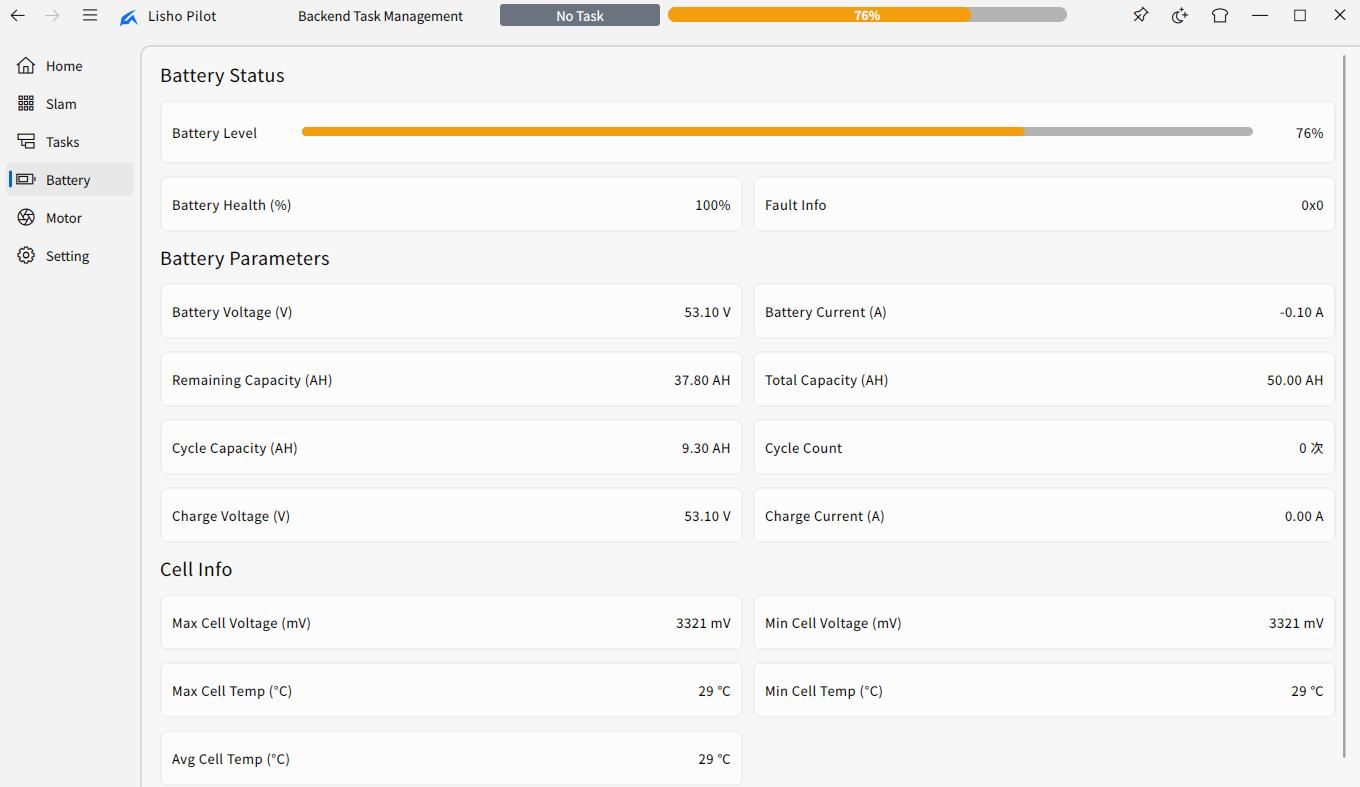Click the Lisho Pilot title text
The image size is (1360, 787).
182,16
